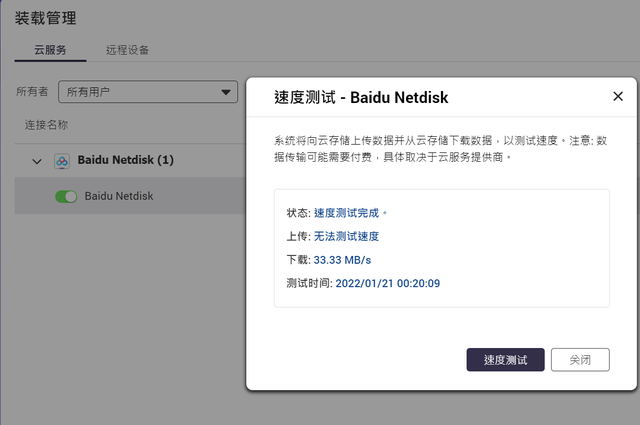This screenshot has height=425, width=640.
Task: Select the Baidu Netdisk (1) group row
Action: point(130,160)
